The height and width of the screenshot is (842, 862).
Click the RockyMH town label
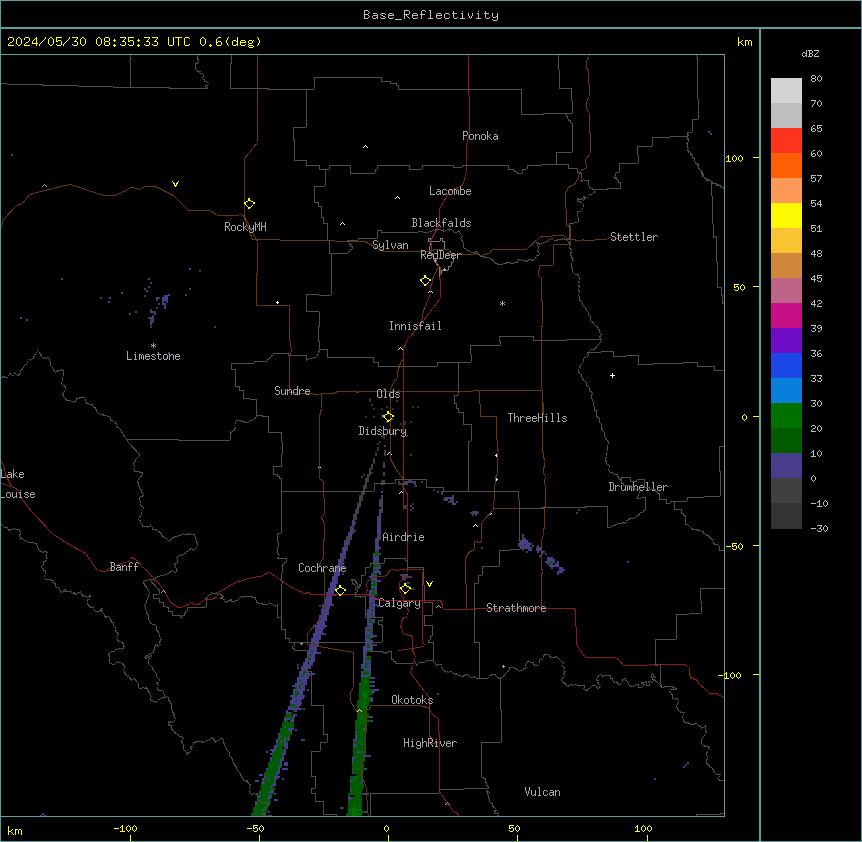(245, 227)
